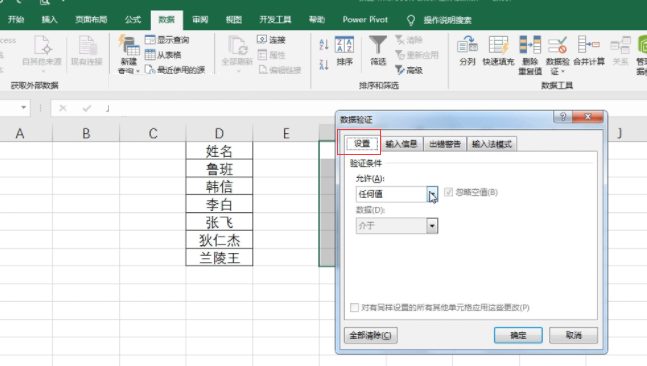Open the Developer ribbon tab
This screenshot has height=366, width=647.
click(x=275, y=19)
